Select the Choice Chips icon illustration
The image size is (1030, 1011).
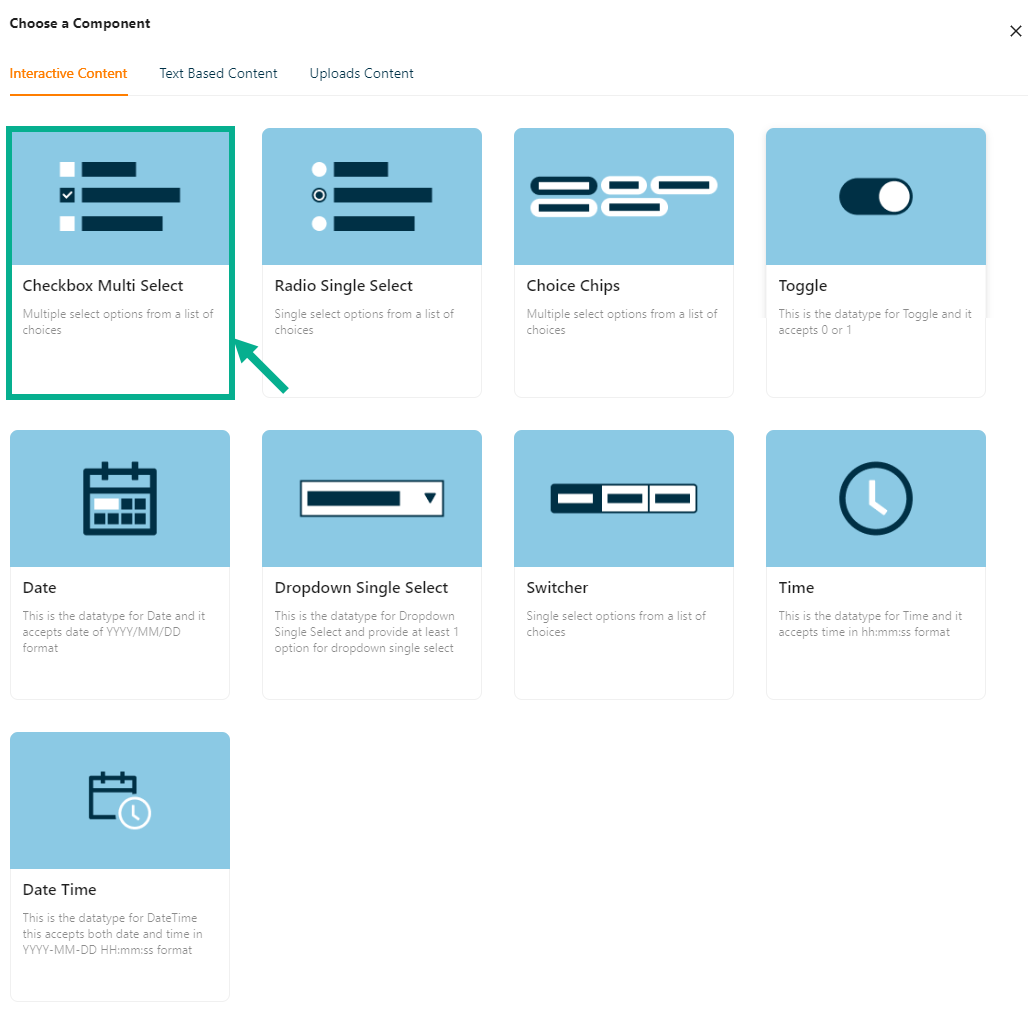point(624,196)
